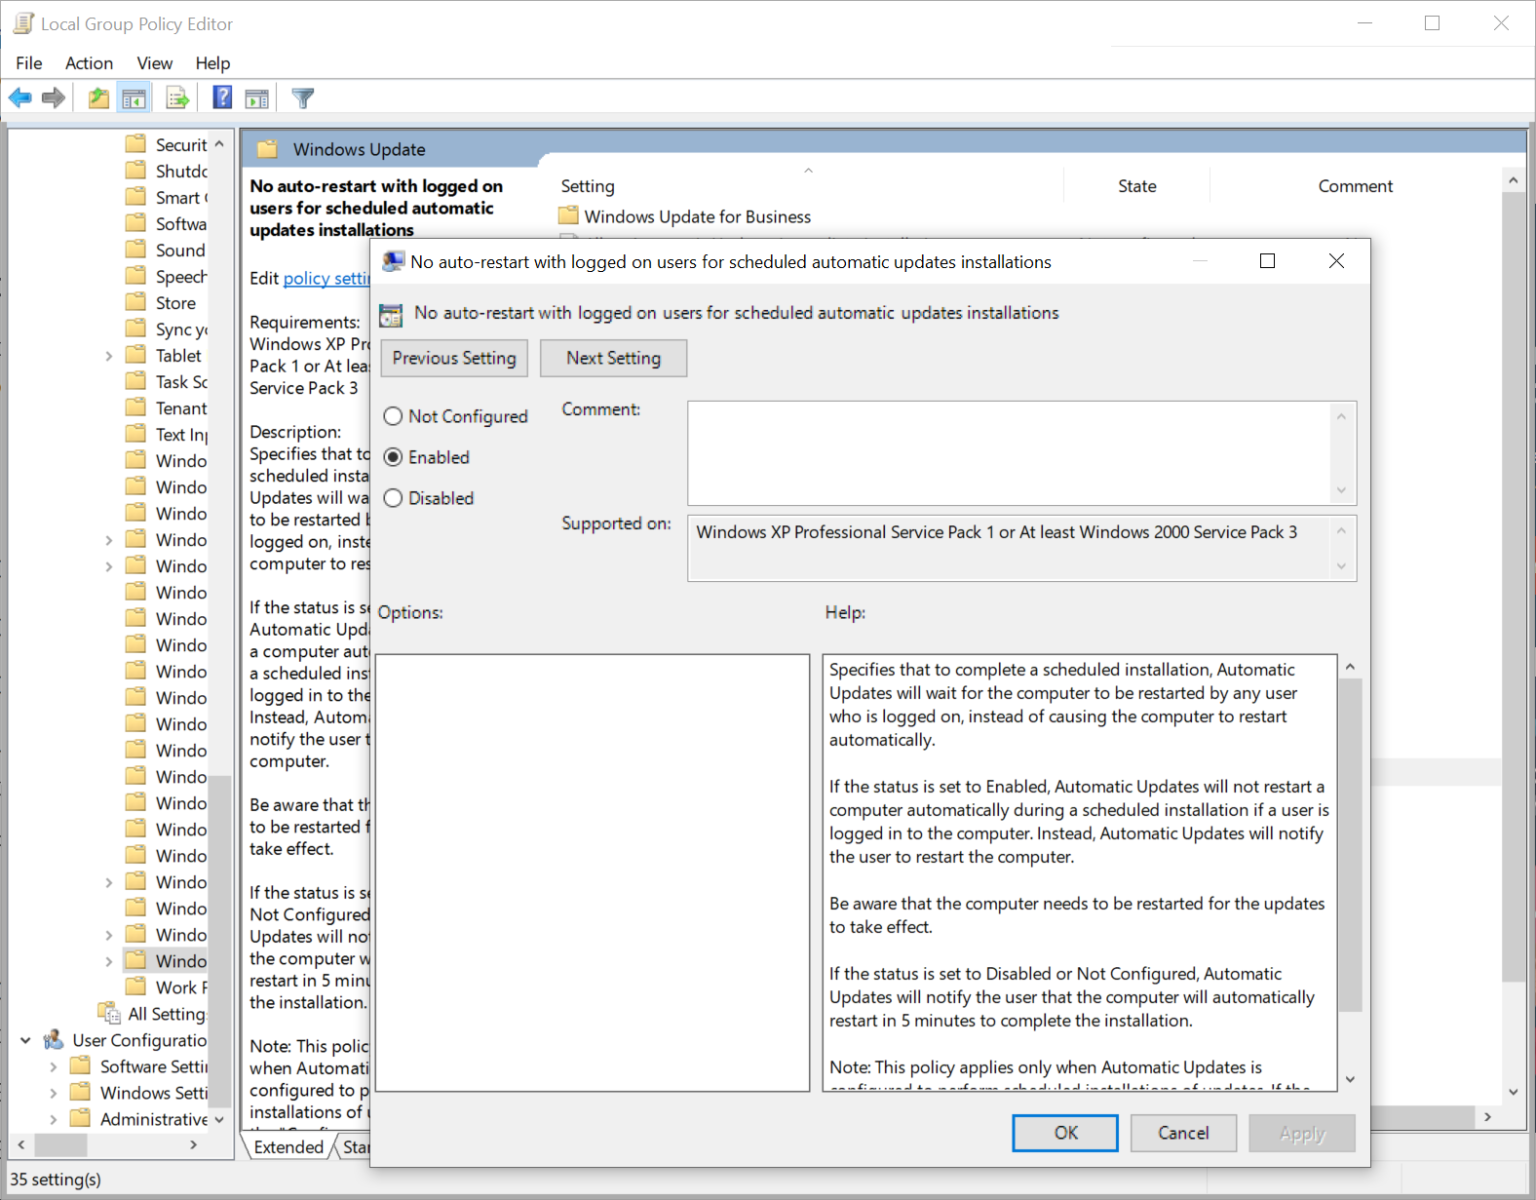Toggle Show/Hide Action Pane icon
The image size is (1536, 1200).
click(257, 98)
